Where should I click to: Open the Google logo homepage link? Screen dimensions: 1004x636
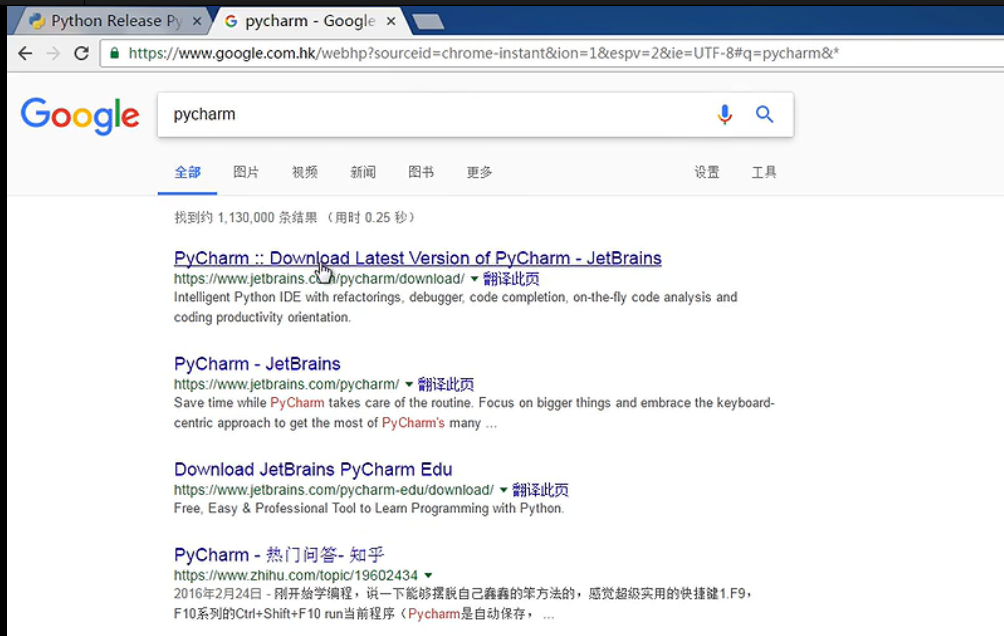pos(80,115)
